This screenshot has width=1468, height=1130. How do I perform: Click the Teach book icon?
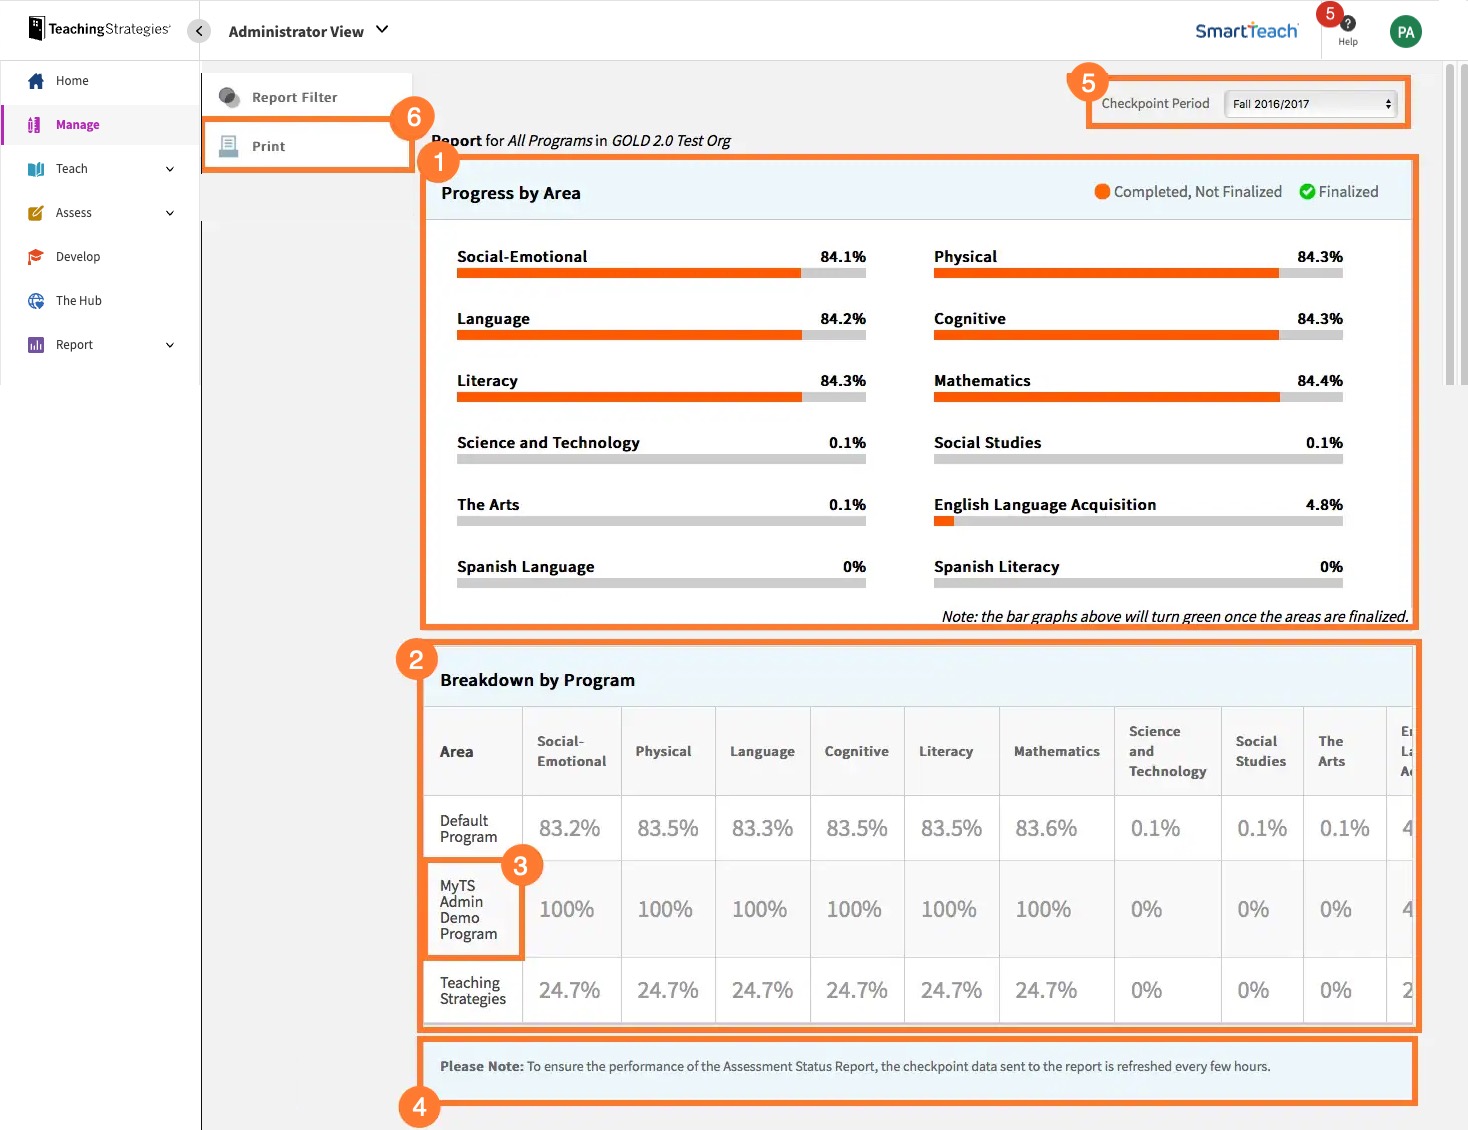[x=36, y=168]
